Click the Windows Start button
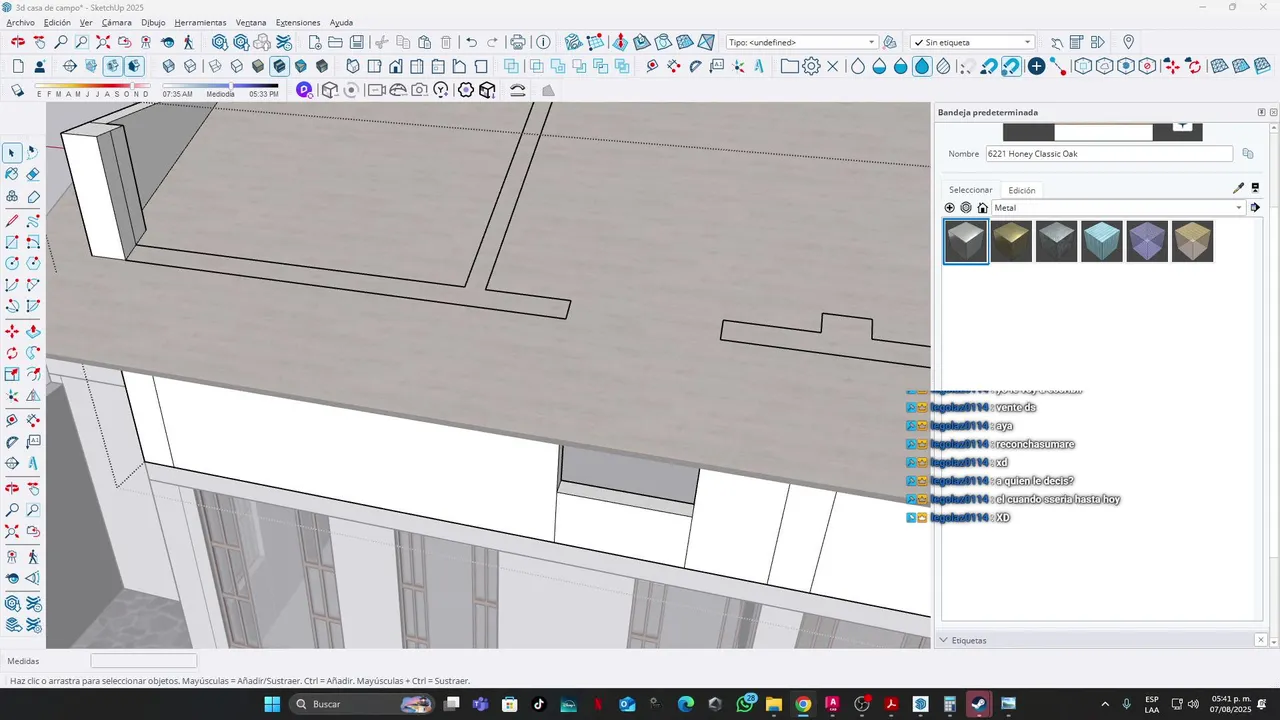Image resolution: width=1280 pixels, height=720 pixels. tap(271, 704)
